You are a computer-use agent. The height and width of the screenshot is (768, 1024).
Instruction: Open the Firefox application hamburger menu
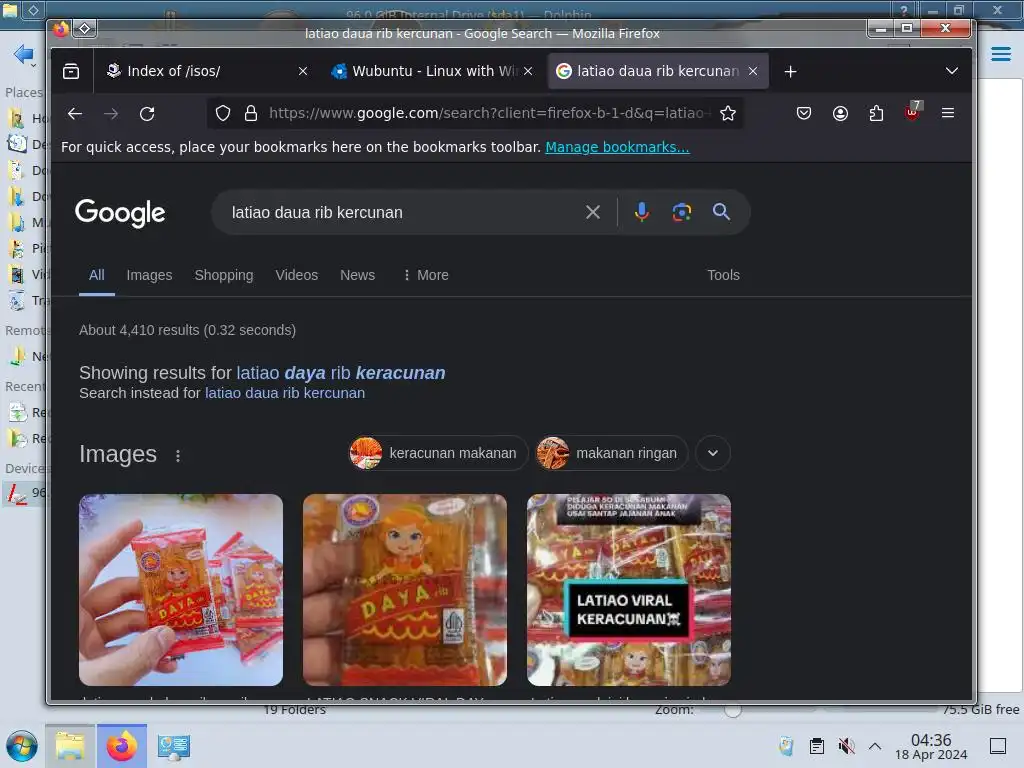(948, 114)
